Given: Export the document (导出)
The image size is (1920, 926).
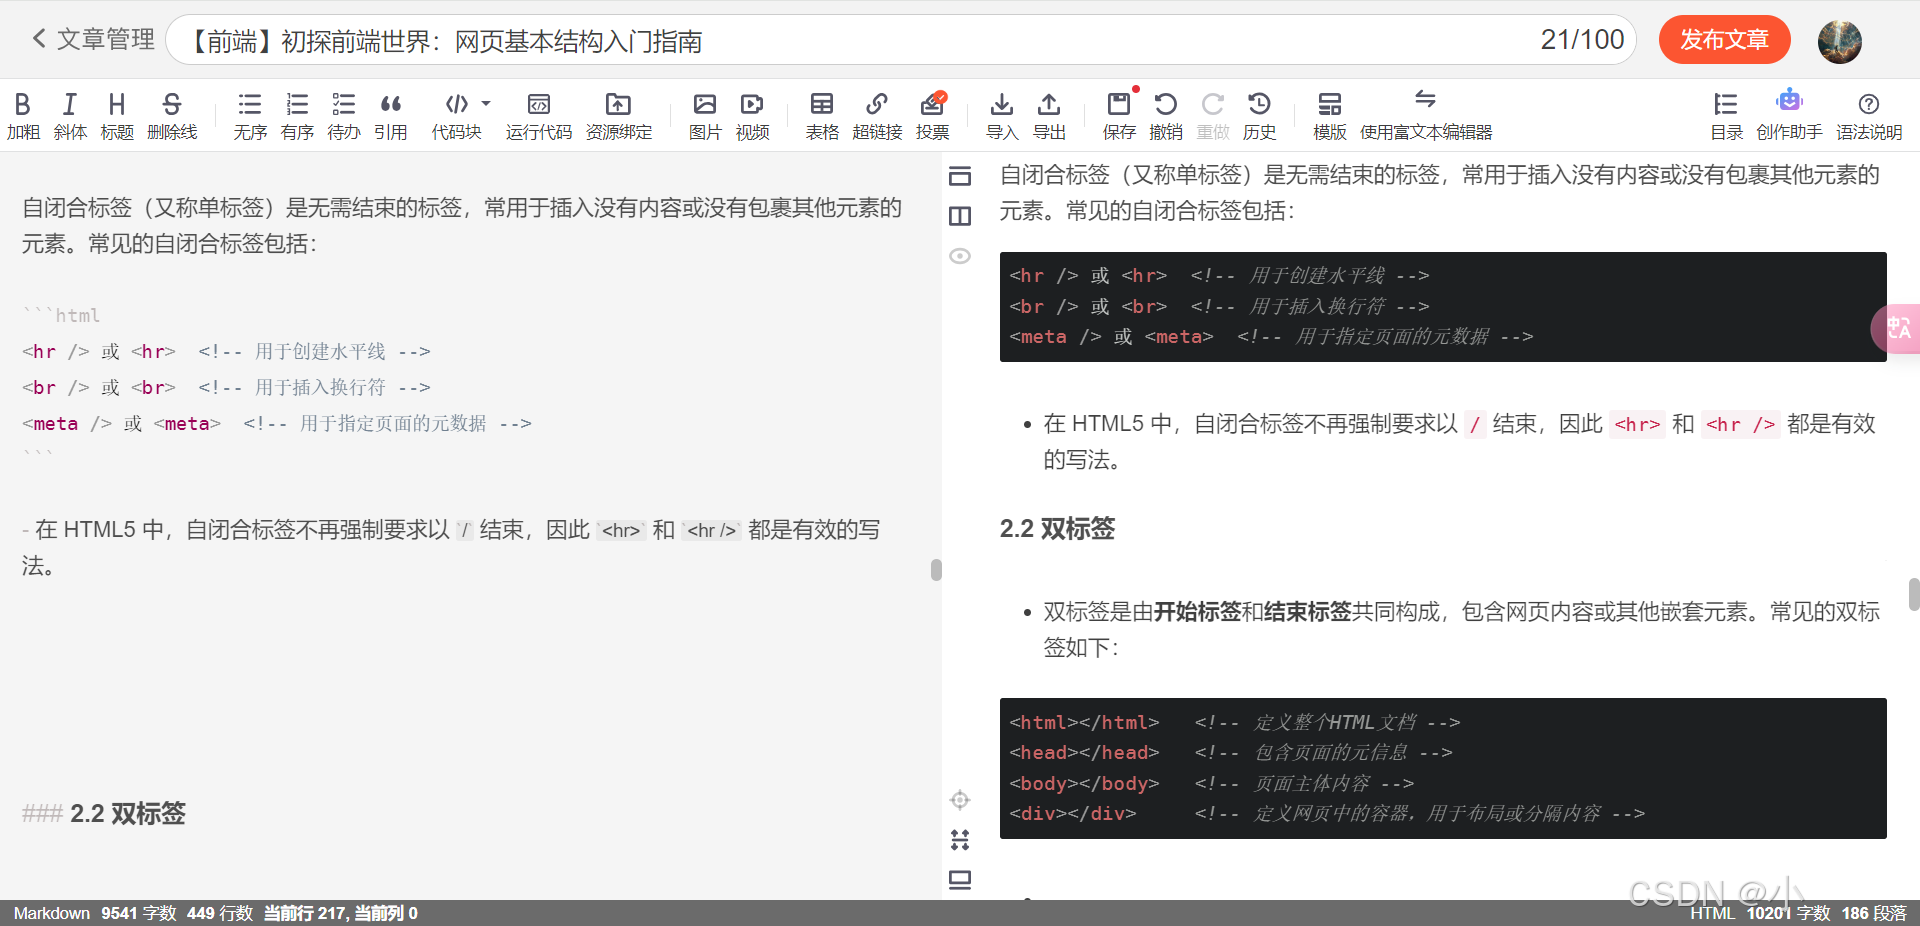Looking at the screenshot, I should click(x=1049, y=116).
